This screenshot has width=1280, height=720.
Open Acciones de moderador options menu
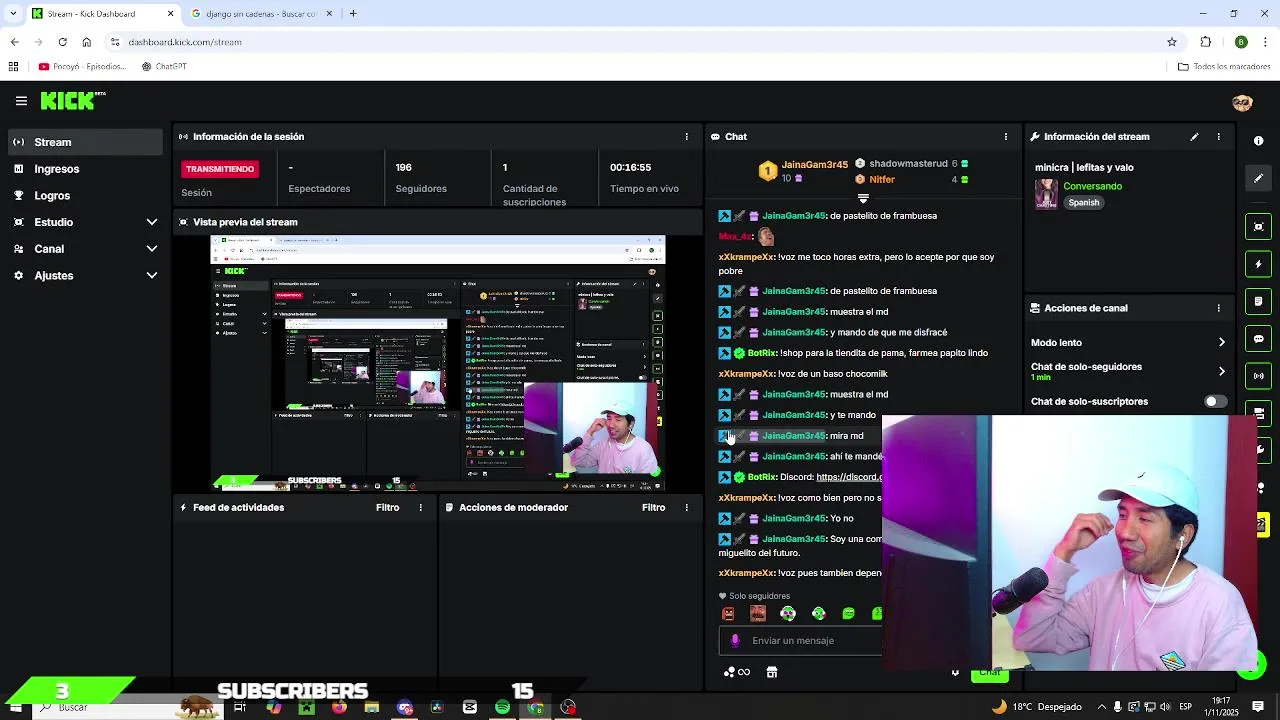click(x=686, y=508)
